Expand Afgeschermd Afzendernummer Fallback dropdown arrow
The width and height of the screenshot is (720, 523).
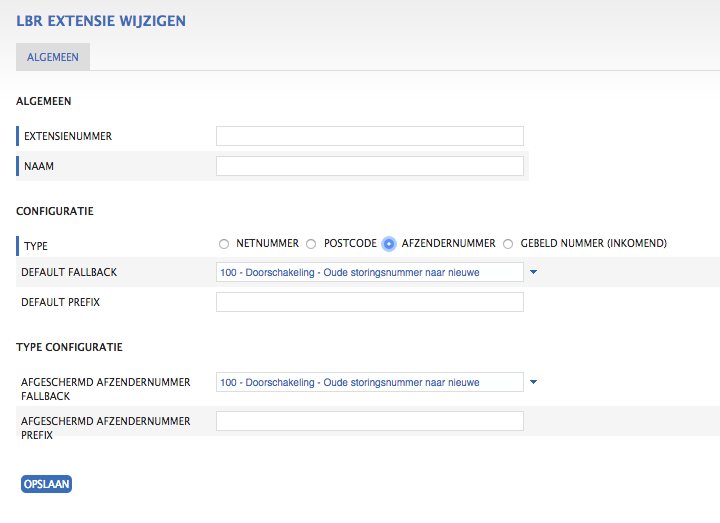coord(533,382)
